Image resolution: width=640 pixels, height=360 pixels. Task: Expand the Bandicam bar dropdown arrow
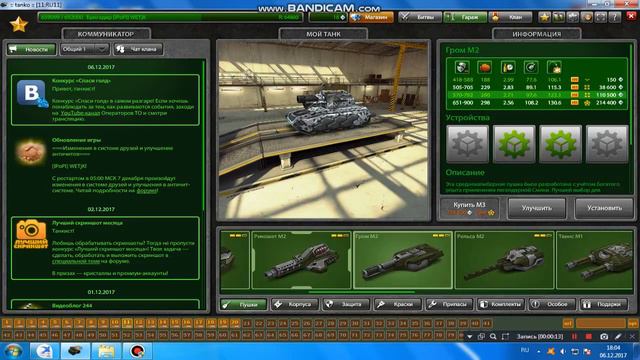(x=470, y=337)
